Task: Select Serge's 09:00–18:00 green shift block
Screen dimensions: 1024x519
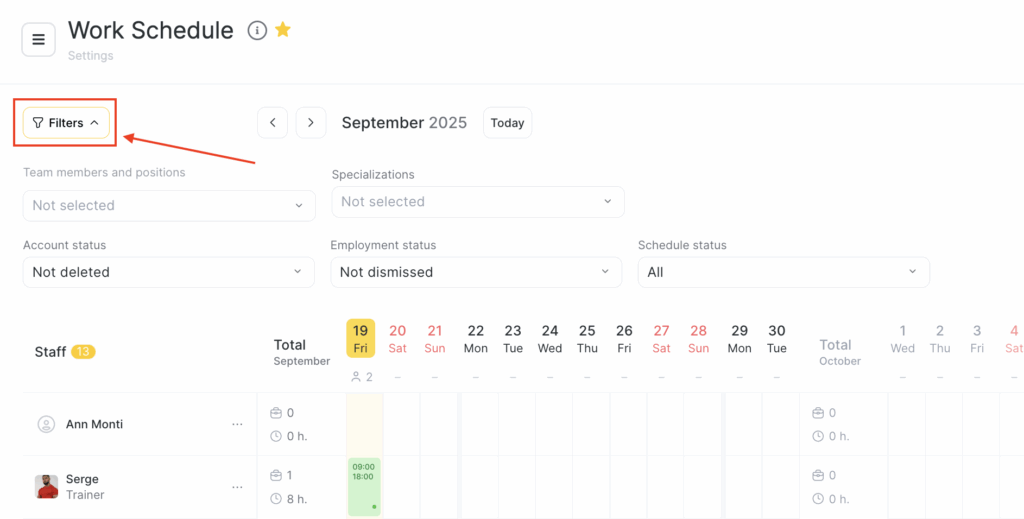Action: (364, 487)
